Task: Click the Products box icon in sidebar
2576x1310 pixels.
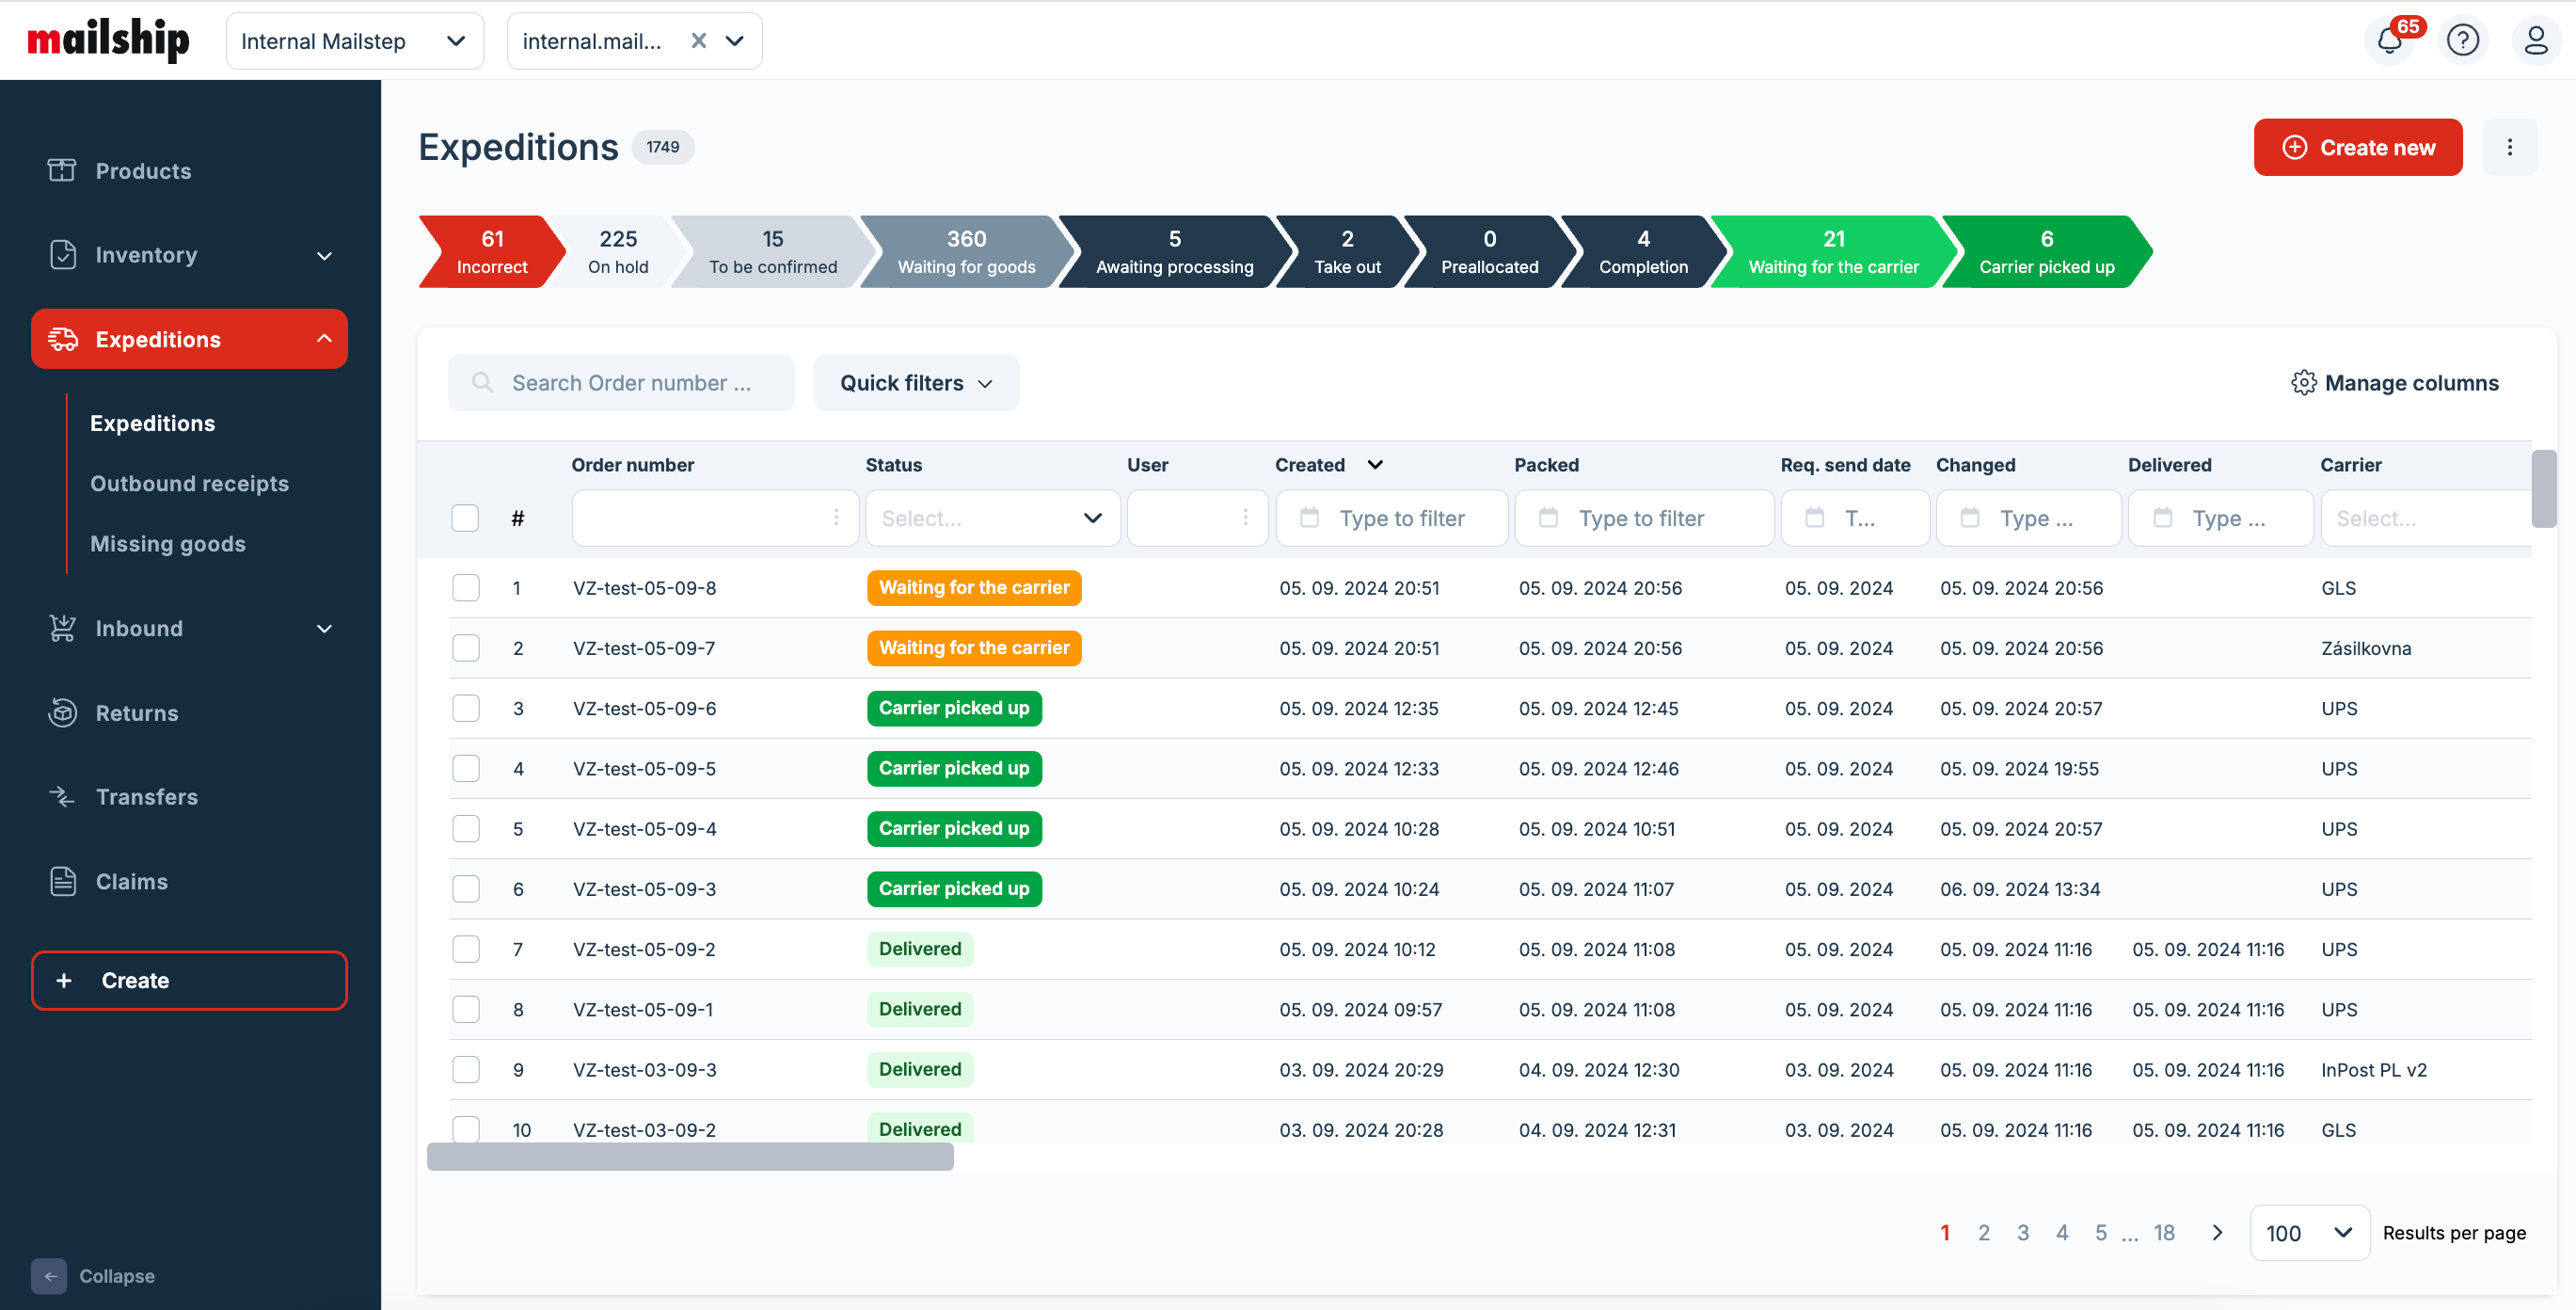Action: [x=62, y=170]
